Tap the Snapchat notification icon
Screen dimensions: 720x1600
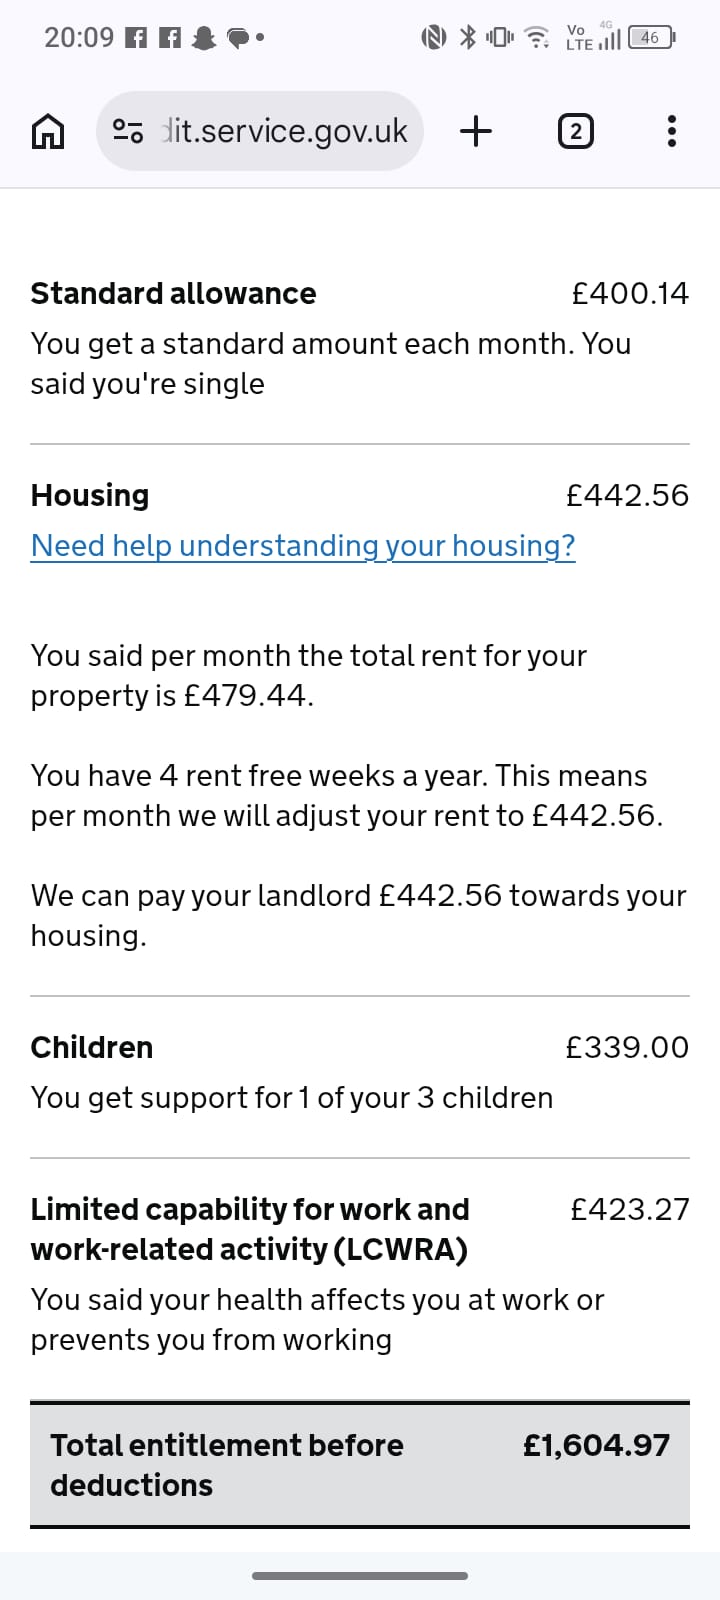204,38
